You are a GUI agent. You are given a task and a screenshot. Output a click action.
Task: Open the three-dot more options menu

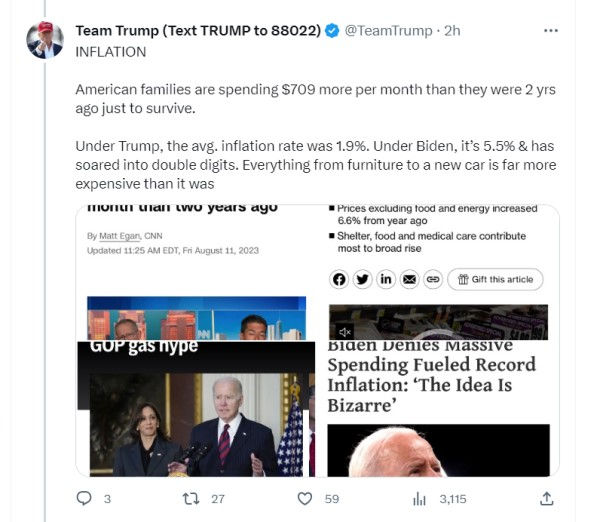(x=551, y=31)
